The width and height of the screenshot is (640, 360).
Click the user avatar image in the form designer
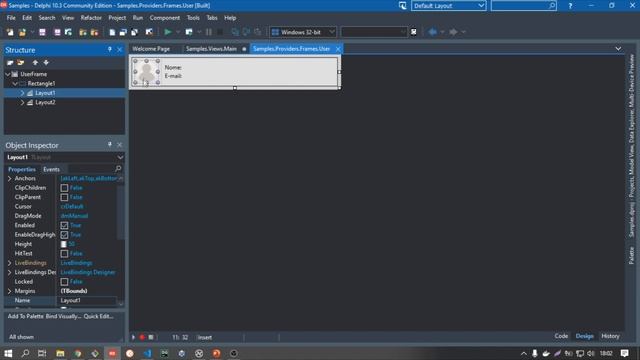coord(147,72)
